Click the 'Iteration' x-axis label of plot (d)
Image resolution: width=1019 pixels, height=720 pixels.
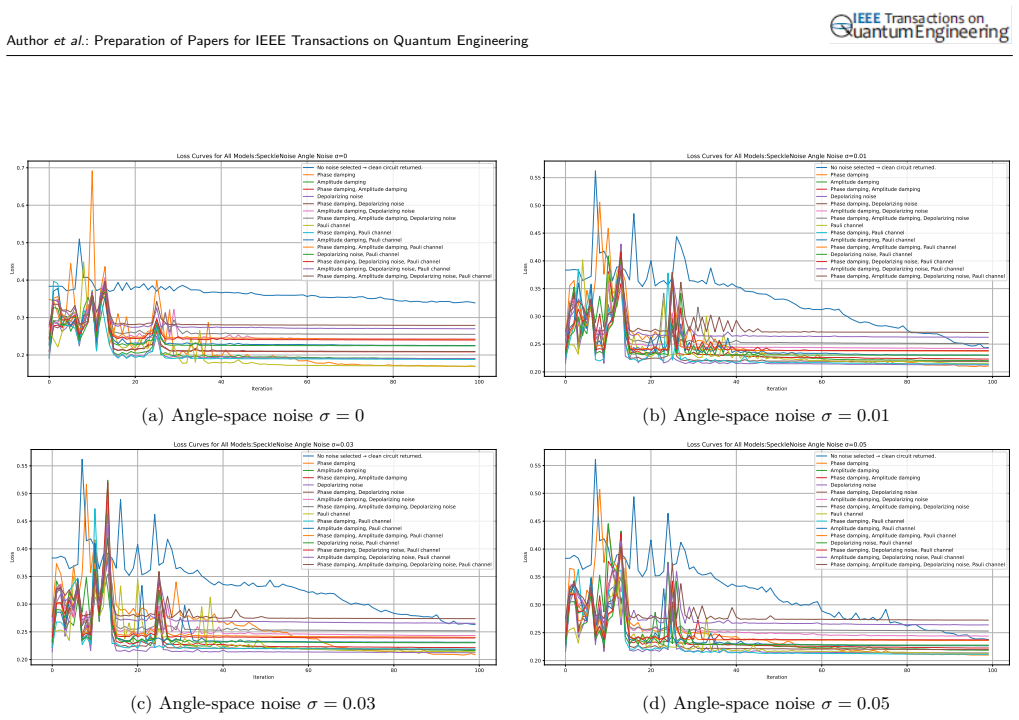(777, 677)
